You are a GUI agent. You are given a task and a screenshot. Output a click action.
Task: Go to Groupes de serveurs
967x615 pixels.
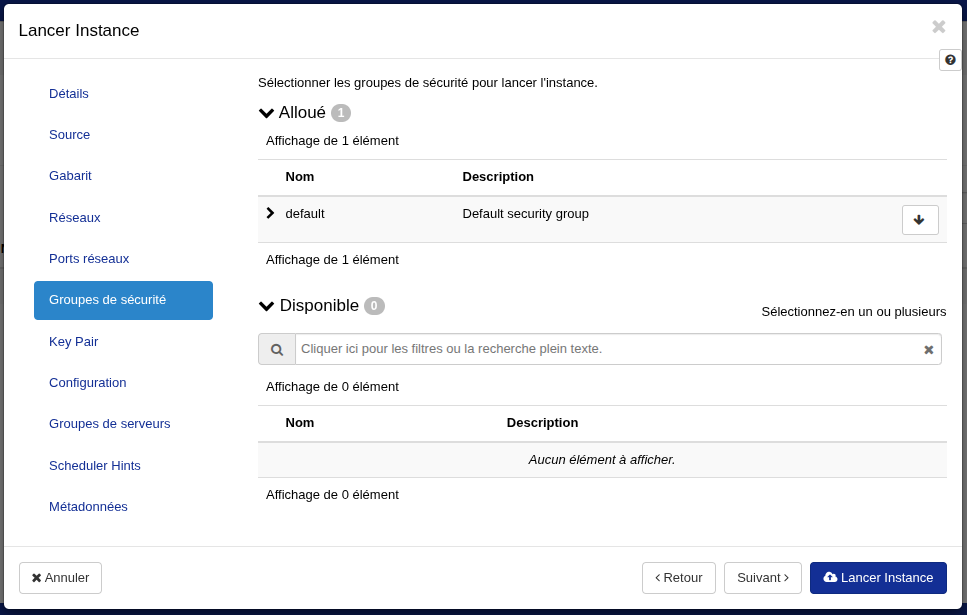point(110,424)
